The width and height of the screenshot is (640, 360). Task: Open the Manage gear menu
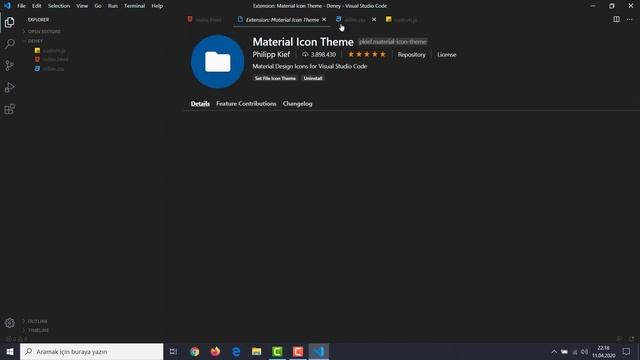[x=9, y=323]
